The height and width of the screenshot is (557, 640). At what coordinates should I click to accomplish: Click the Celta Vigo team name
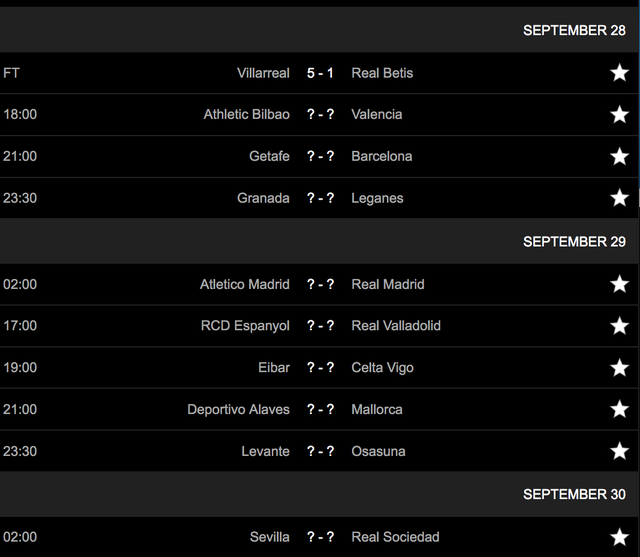[x=383, y=367]
